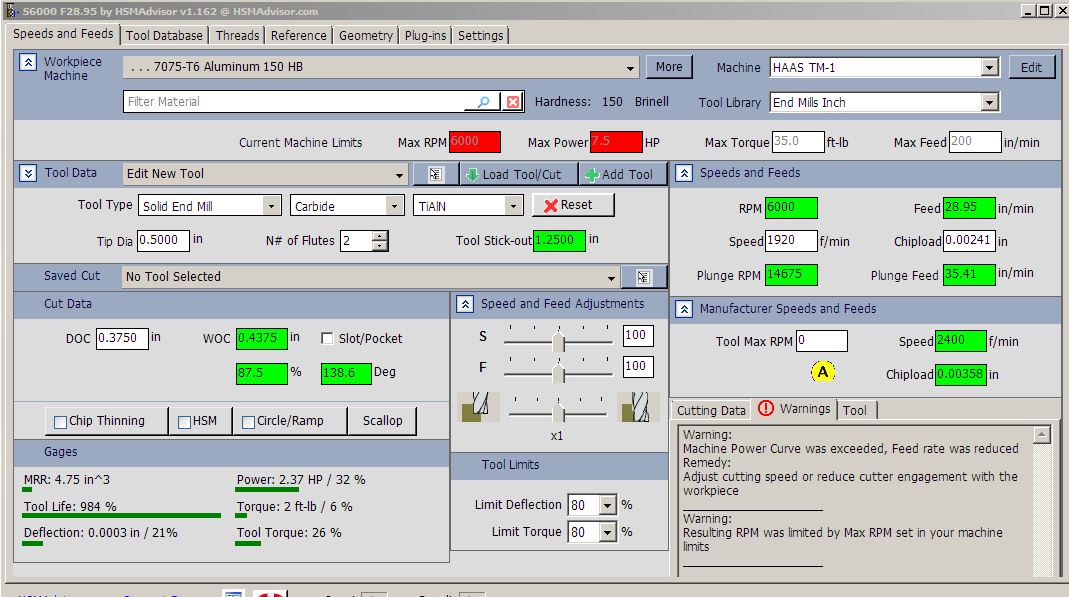The width and height of the screenshot is (1069, 597).
Task: Enable the HSM checkbox
Action: tap(185, 422)
